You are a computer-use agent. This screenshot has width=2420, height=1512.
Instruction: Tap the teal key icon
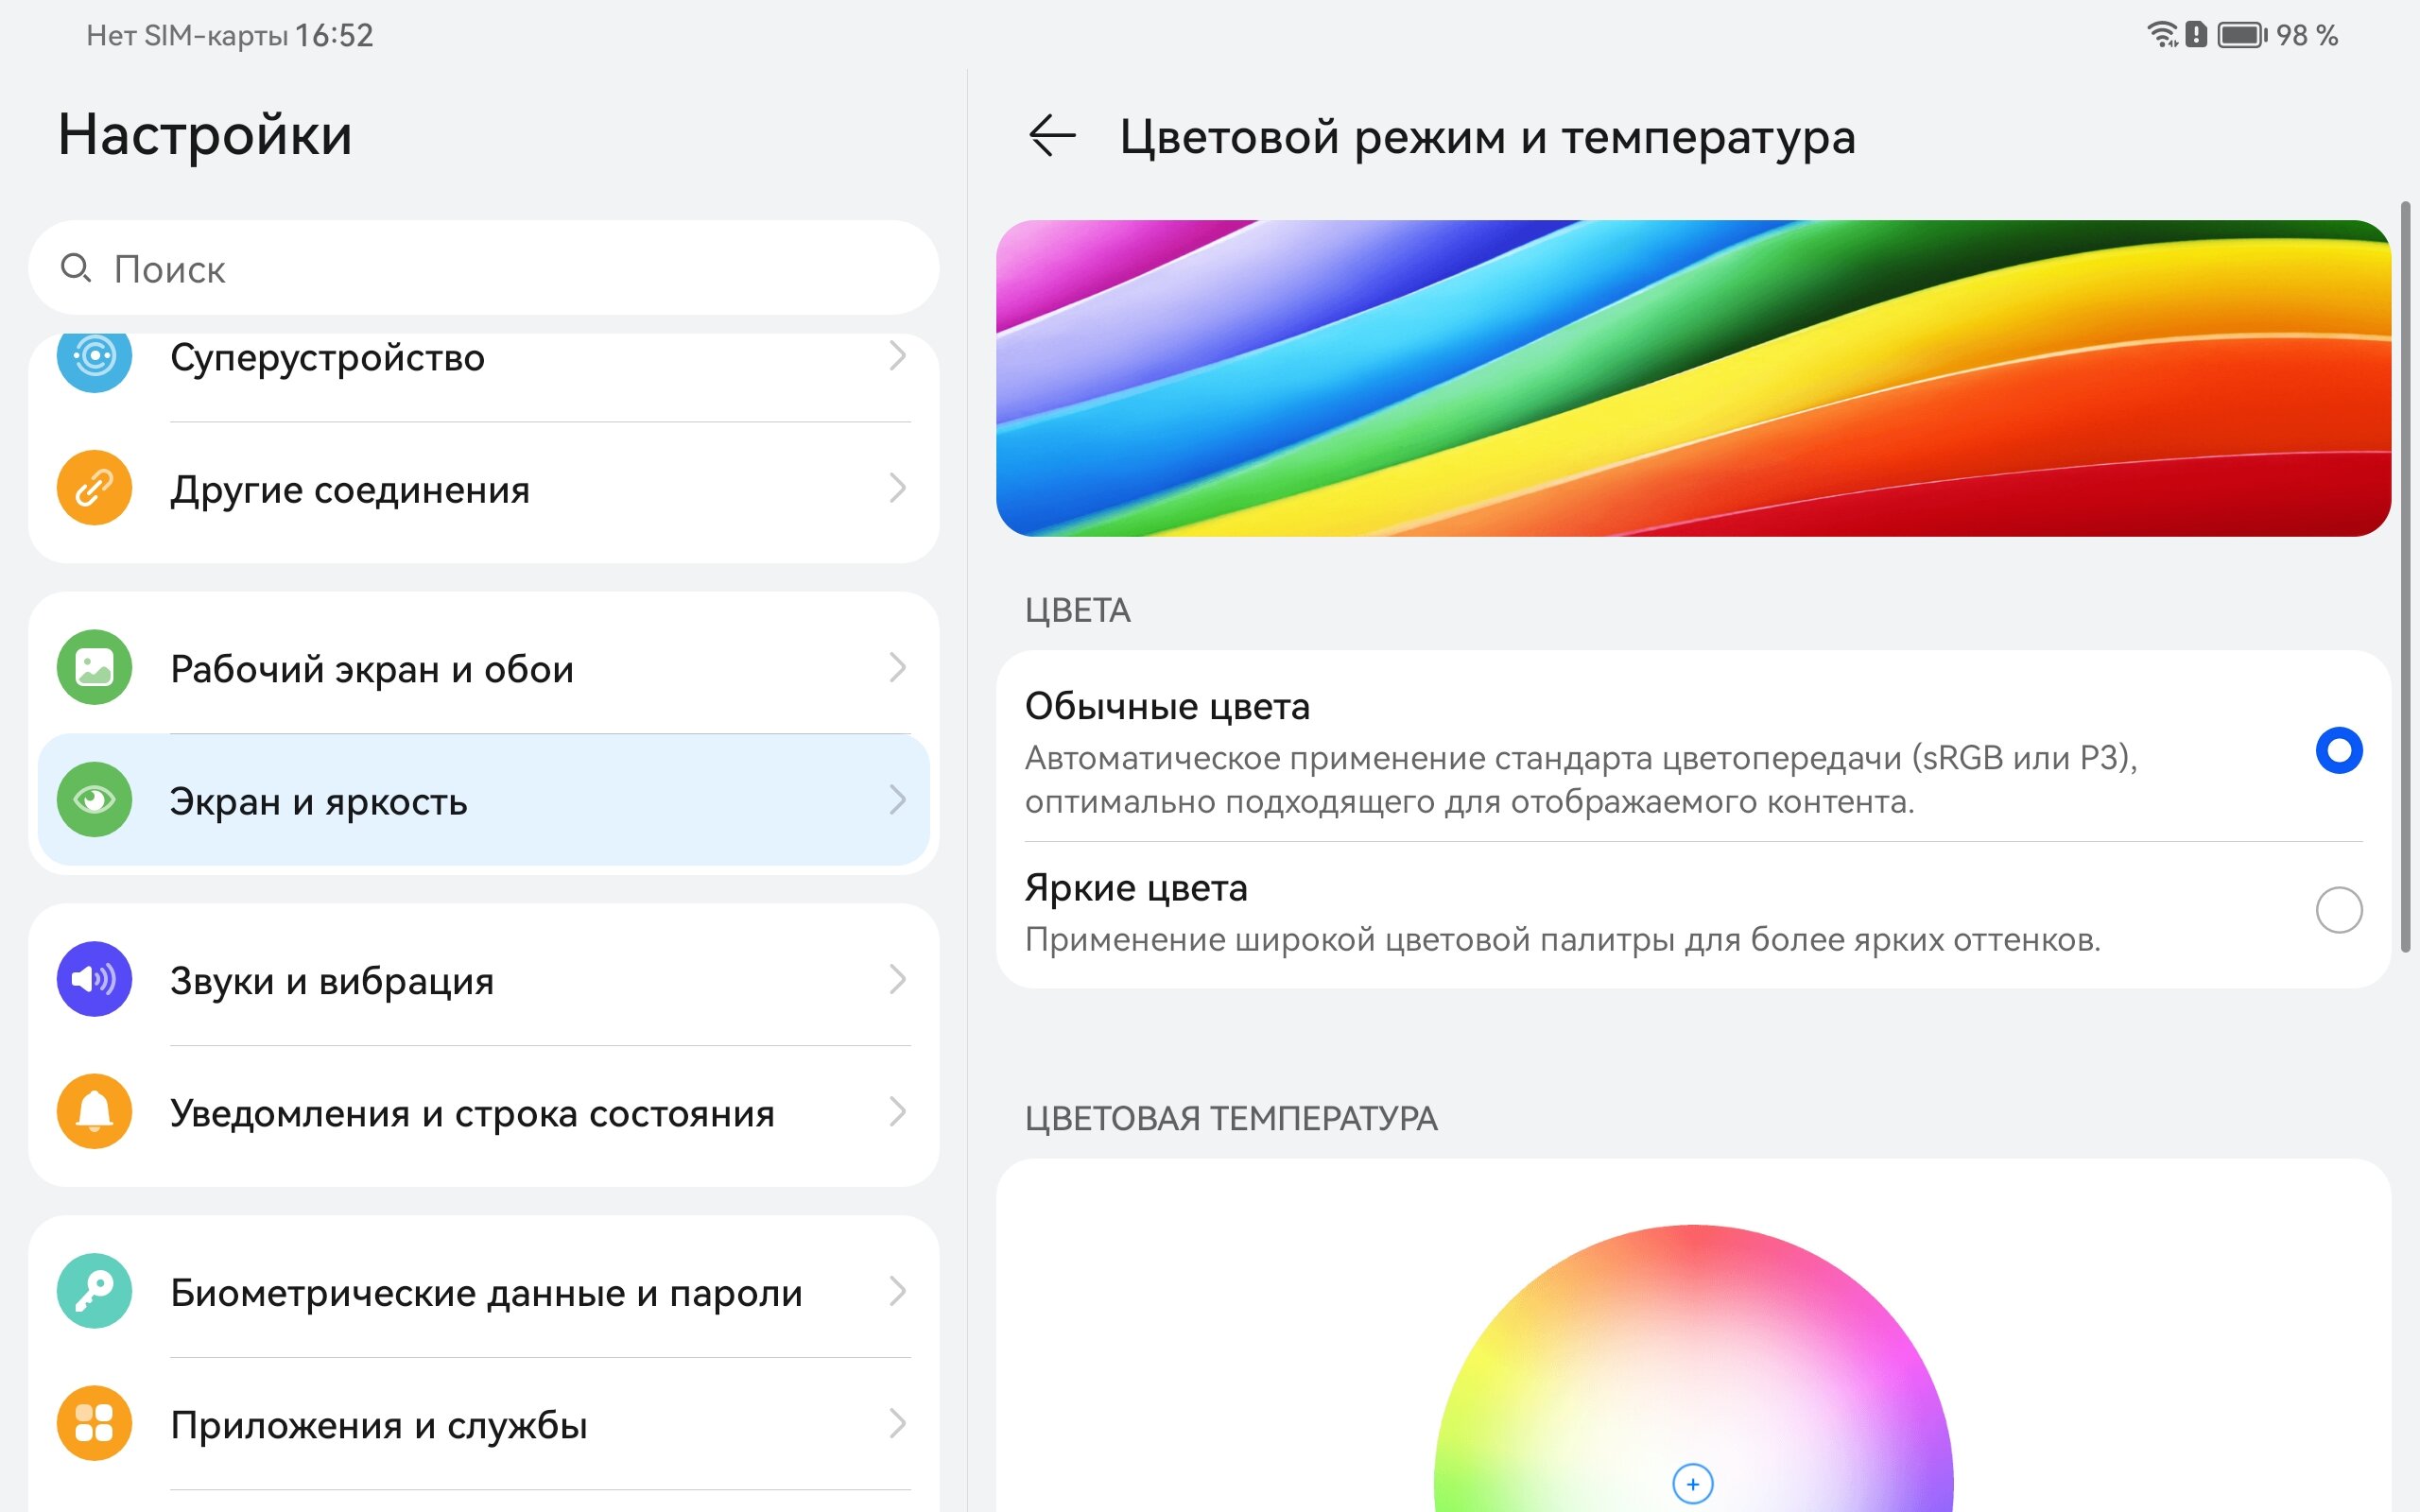pyautogui.click(x=94, y=1291)
